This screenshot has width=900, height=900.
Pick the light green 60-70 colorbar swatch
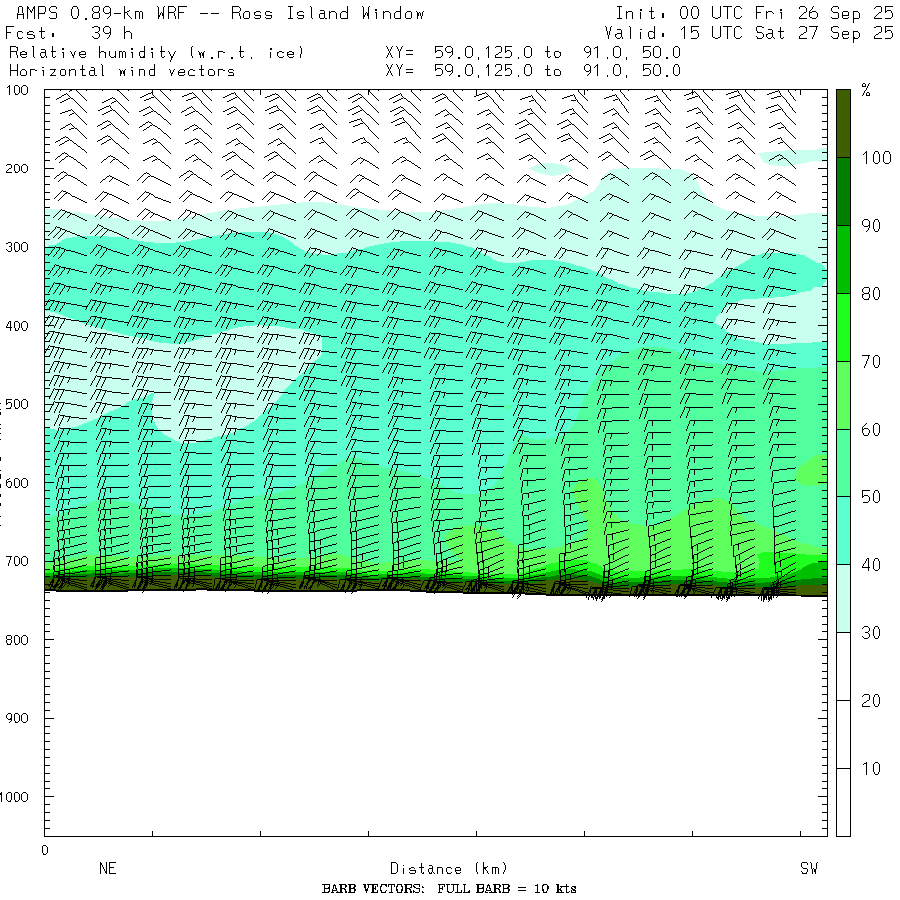(x=843, y=395)
